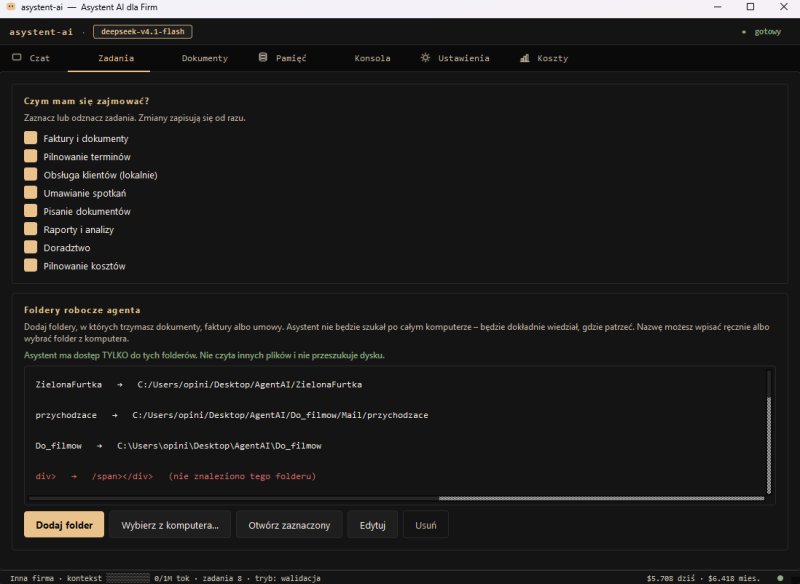
Task: Click the Usuń button
Action: coord(426,525)
